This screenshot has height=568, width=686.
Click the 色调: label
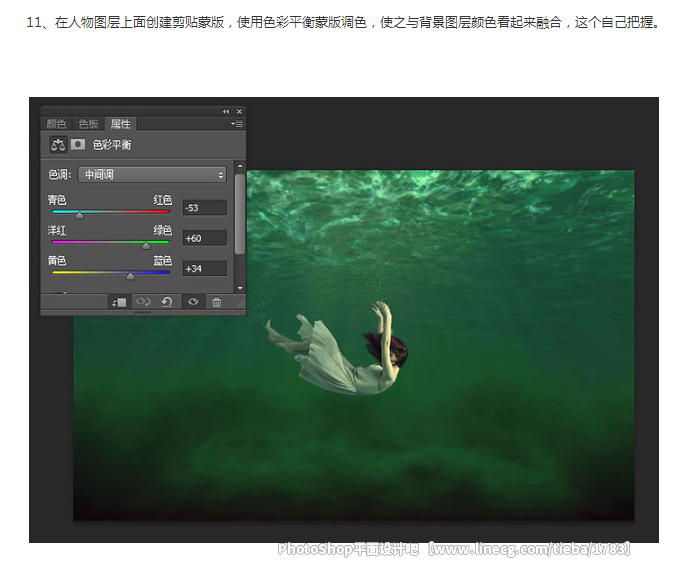coord(60,175)
